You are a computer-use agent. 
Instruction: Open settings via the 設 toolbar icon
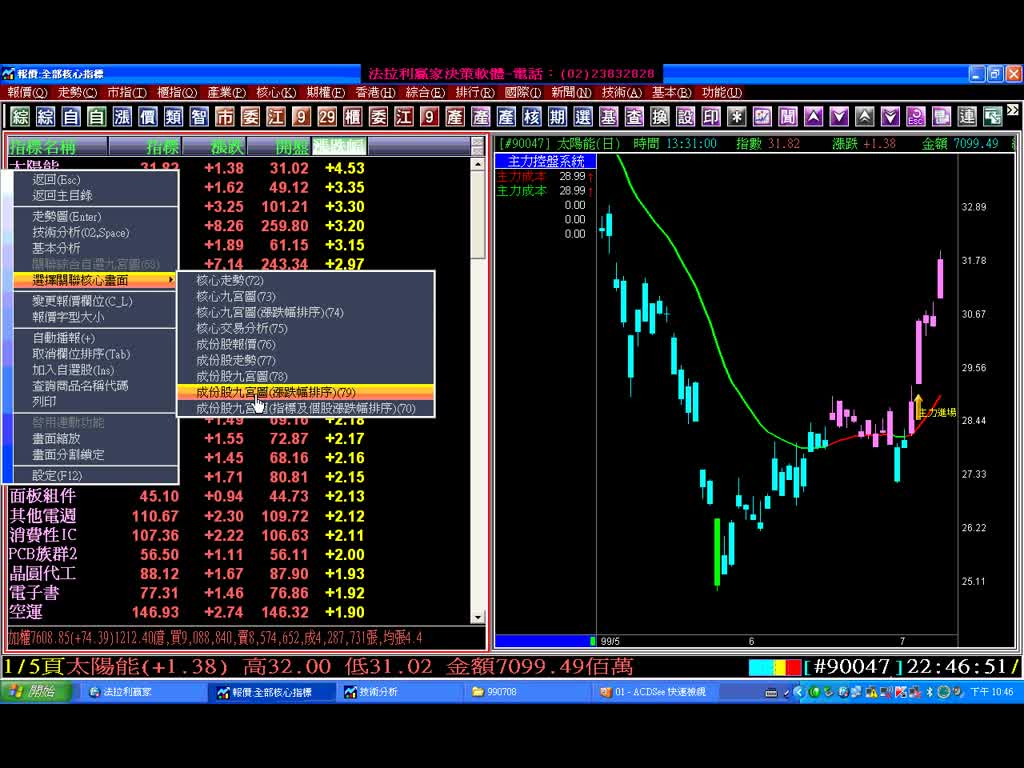coord(685,117)
